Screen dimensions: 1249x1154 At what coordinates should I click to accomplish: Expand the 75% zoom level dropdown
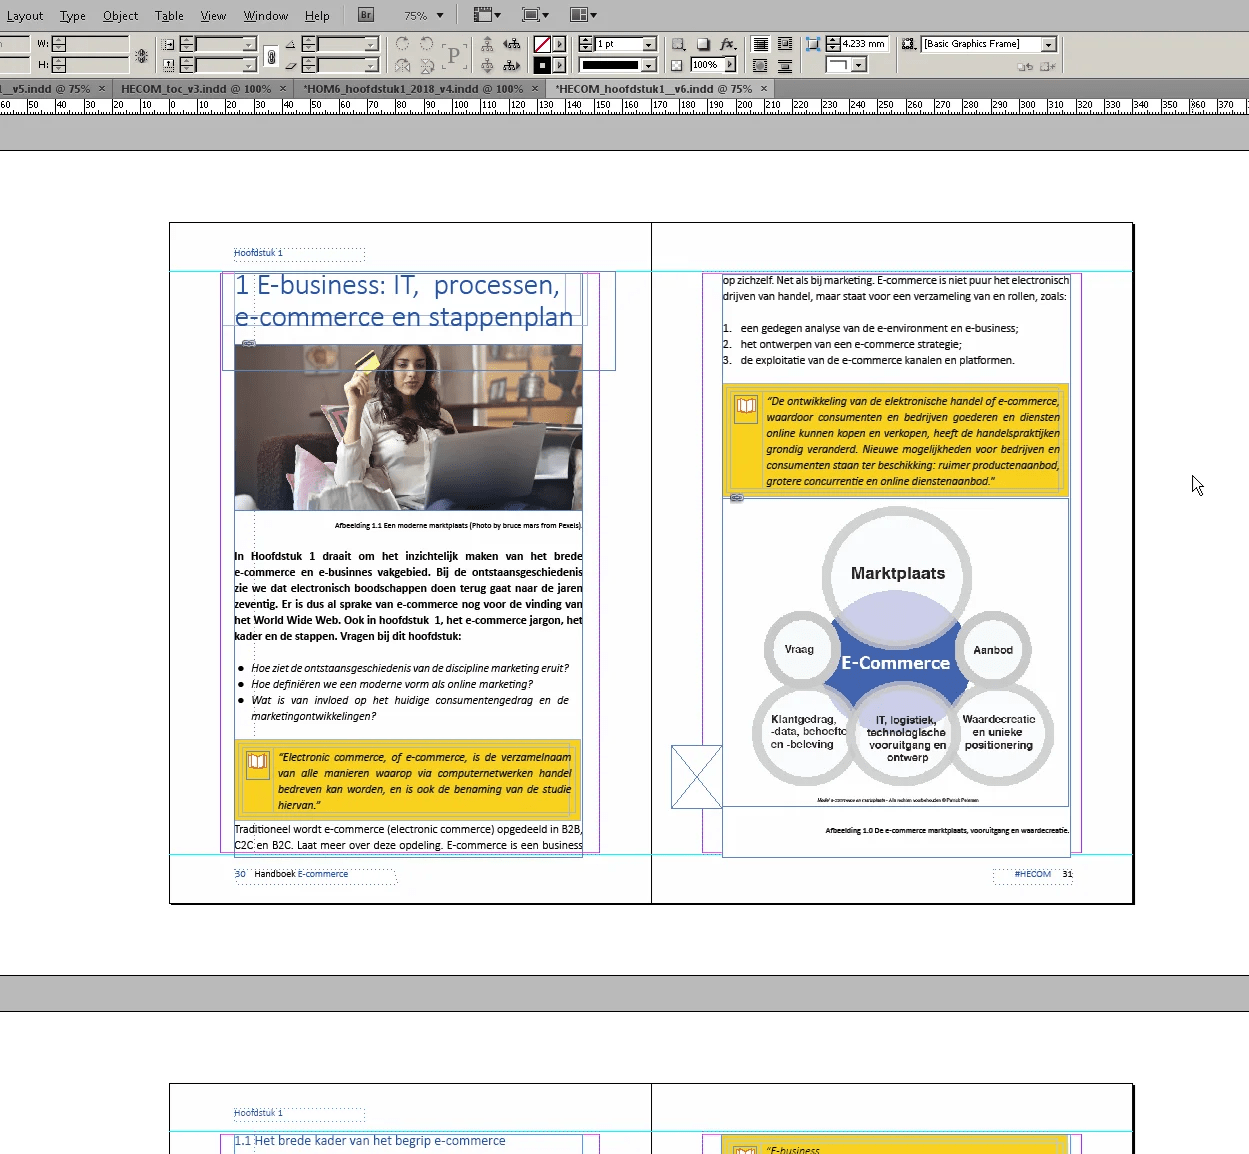[439, 15]
